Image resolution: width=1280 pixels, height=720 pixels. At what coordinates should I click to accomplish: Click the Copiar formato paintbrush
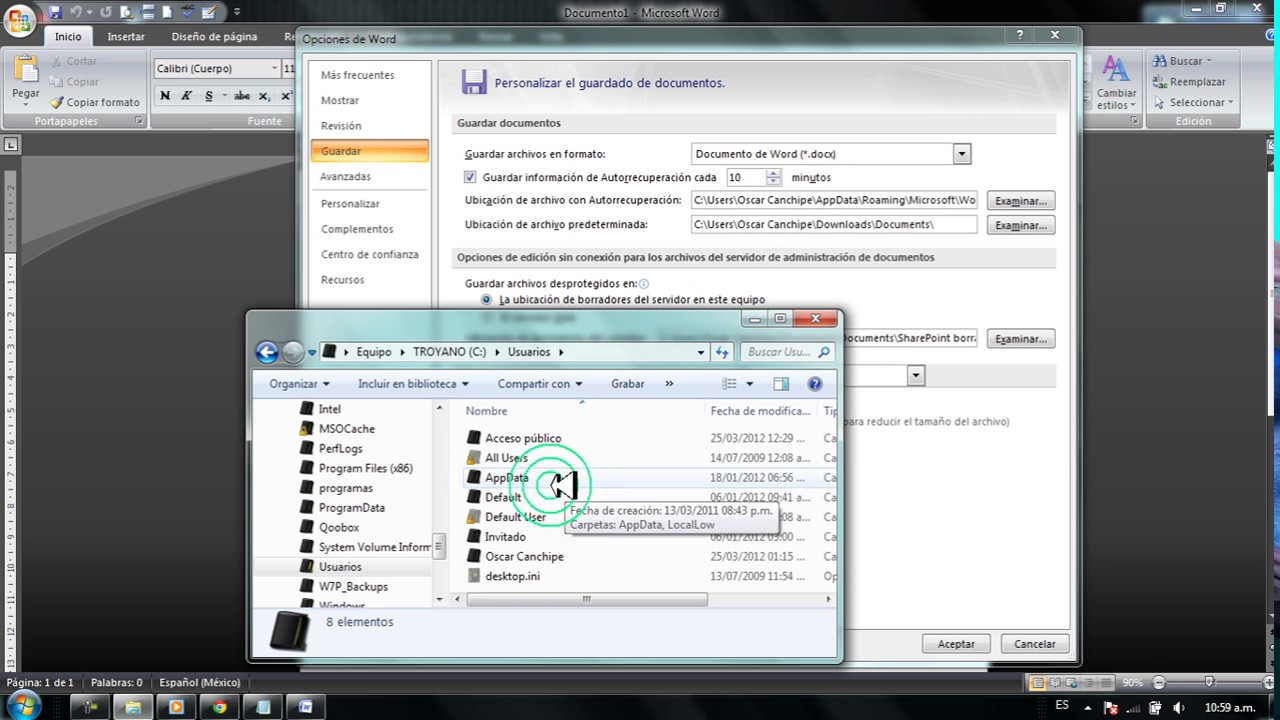(96, 102)
